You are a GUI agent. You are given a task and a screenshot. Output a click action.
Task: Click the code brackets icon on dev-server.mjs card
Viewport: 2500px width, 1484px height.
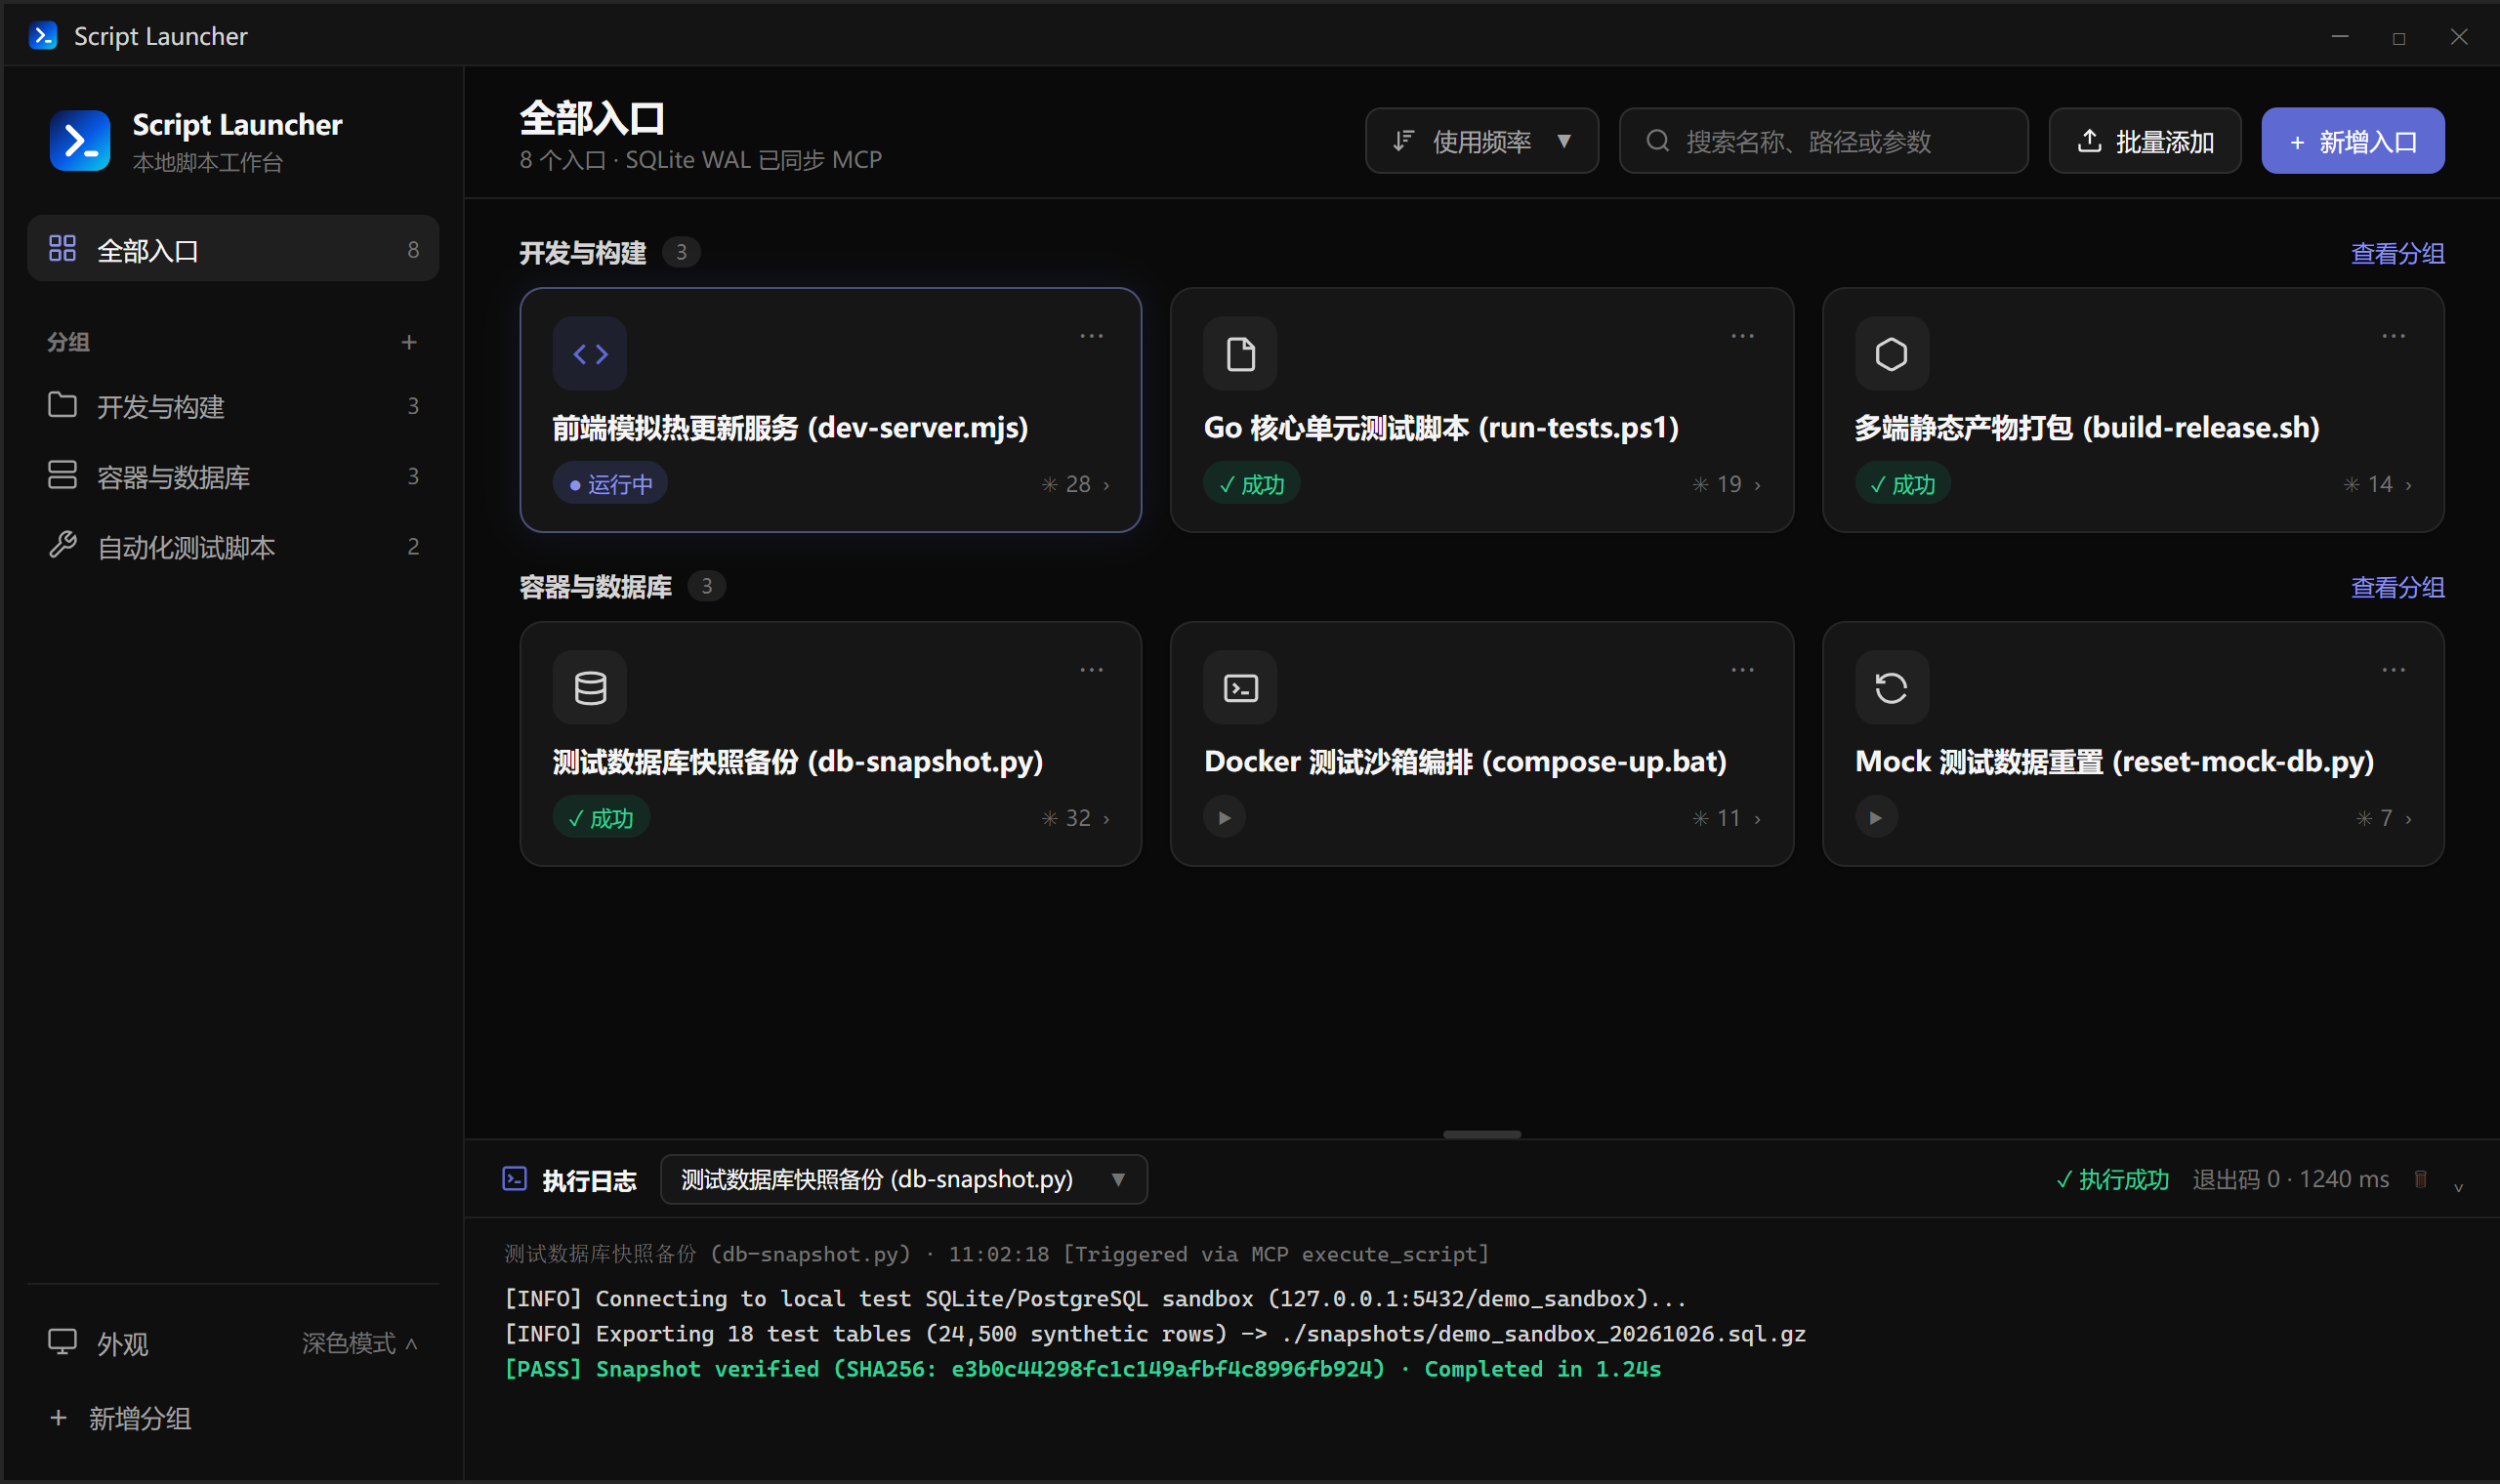point(590,354)
